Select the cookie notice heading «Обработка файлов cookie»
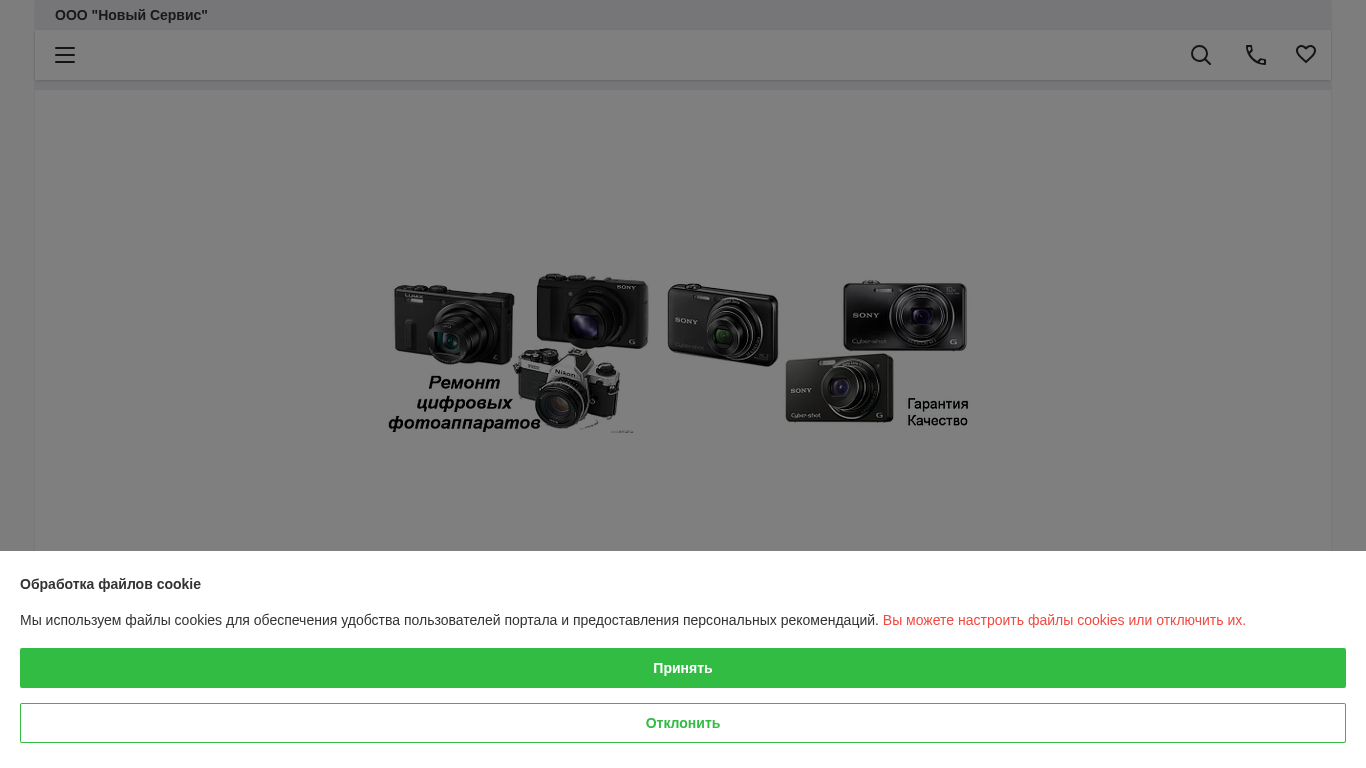 pos(110,584)
